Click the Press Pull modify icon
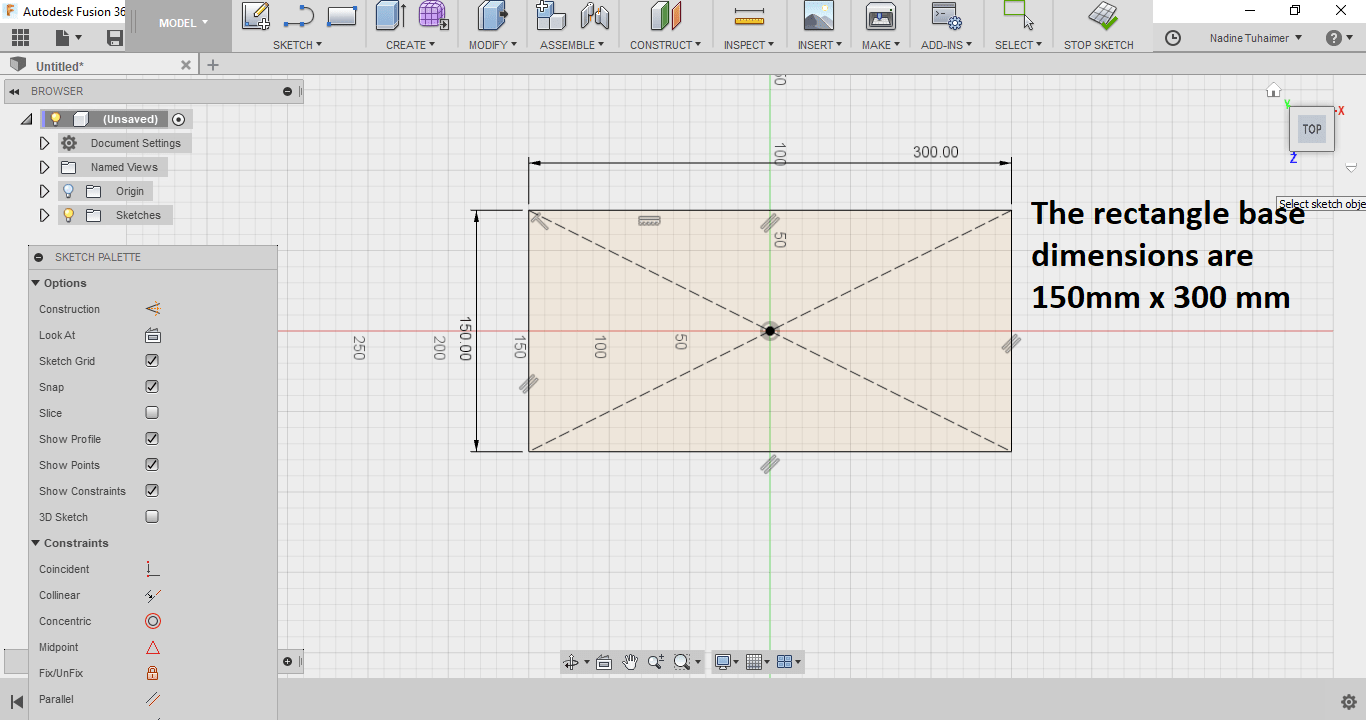The width and height of the screenshot is (1366, 720). pyautogui.click(x=491, y=15)
